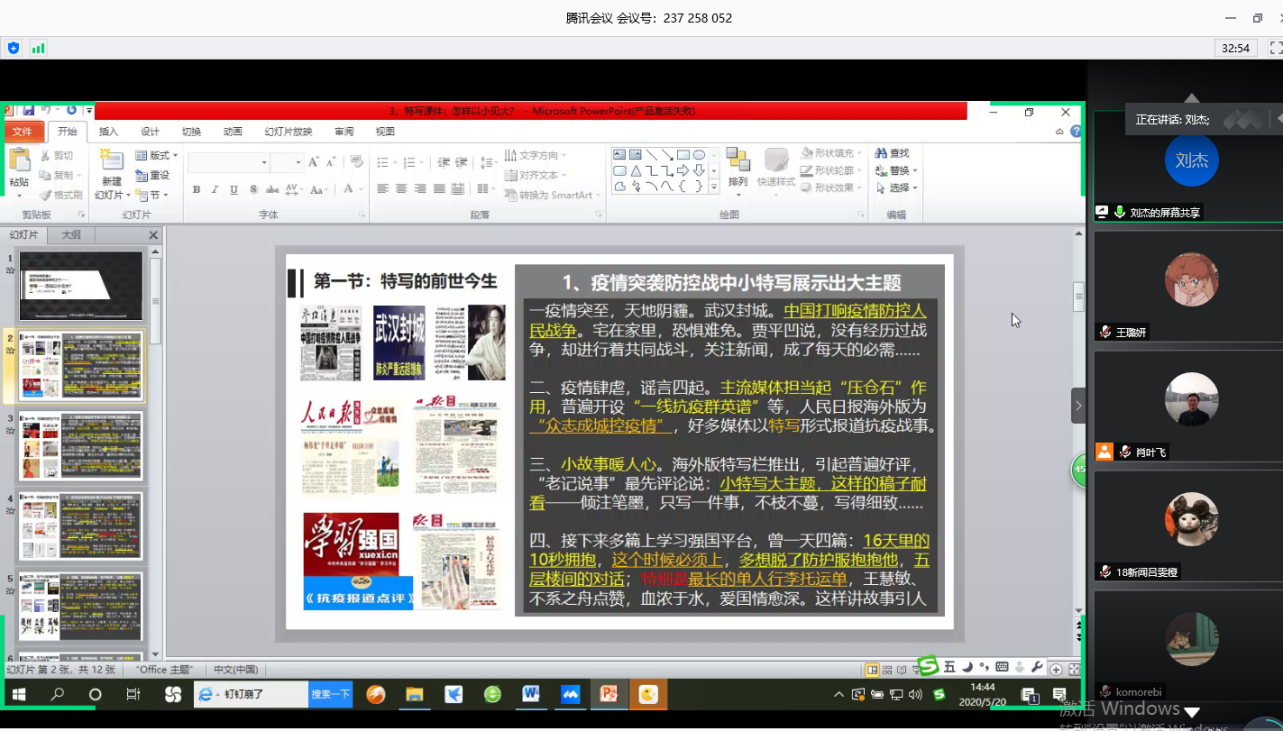Click the Word icon in Windows taskbar
The image size is (1283, 731).
(530, 694)
